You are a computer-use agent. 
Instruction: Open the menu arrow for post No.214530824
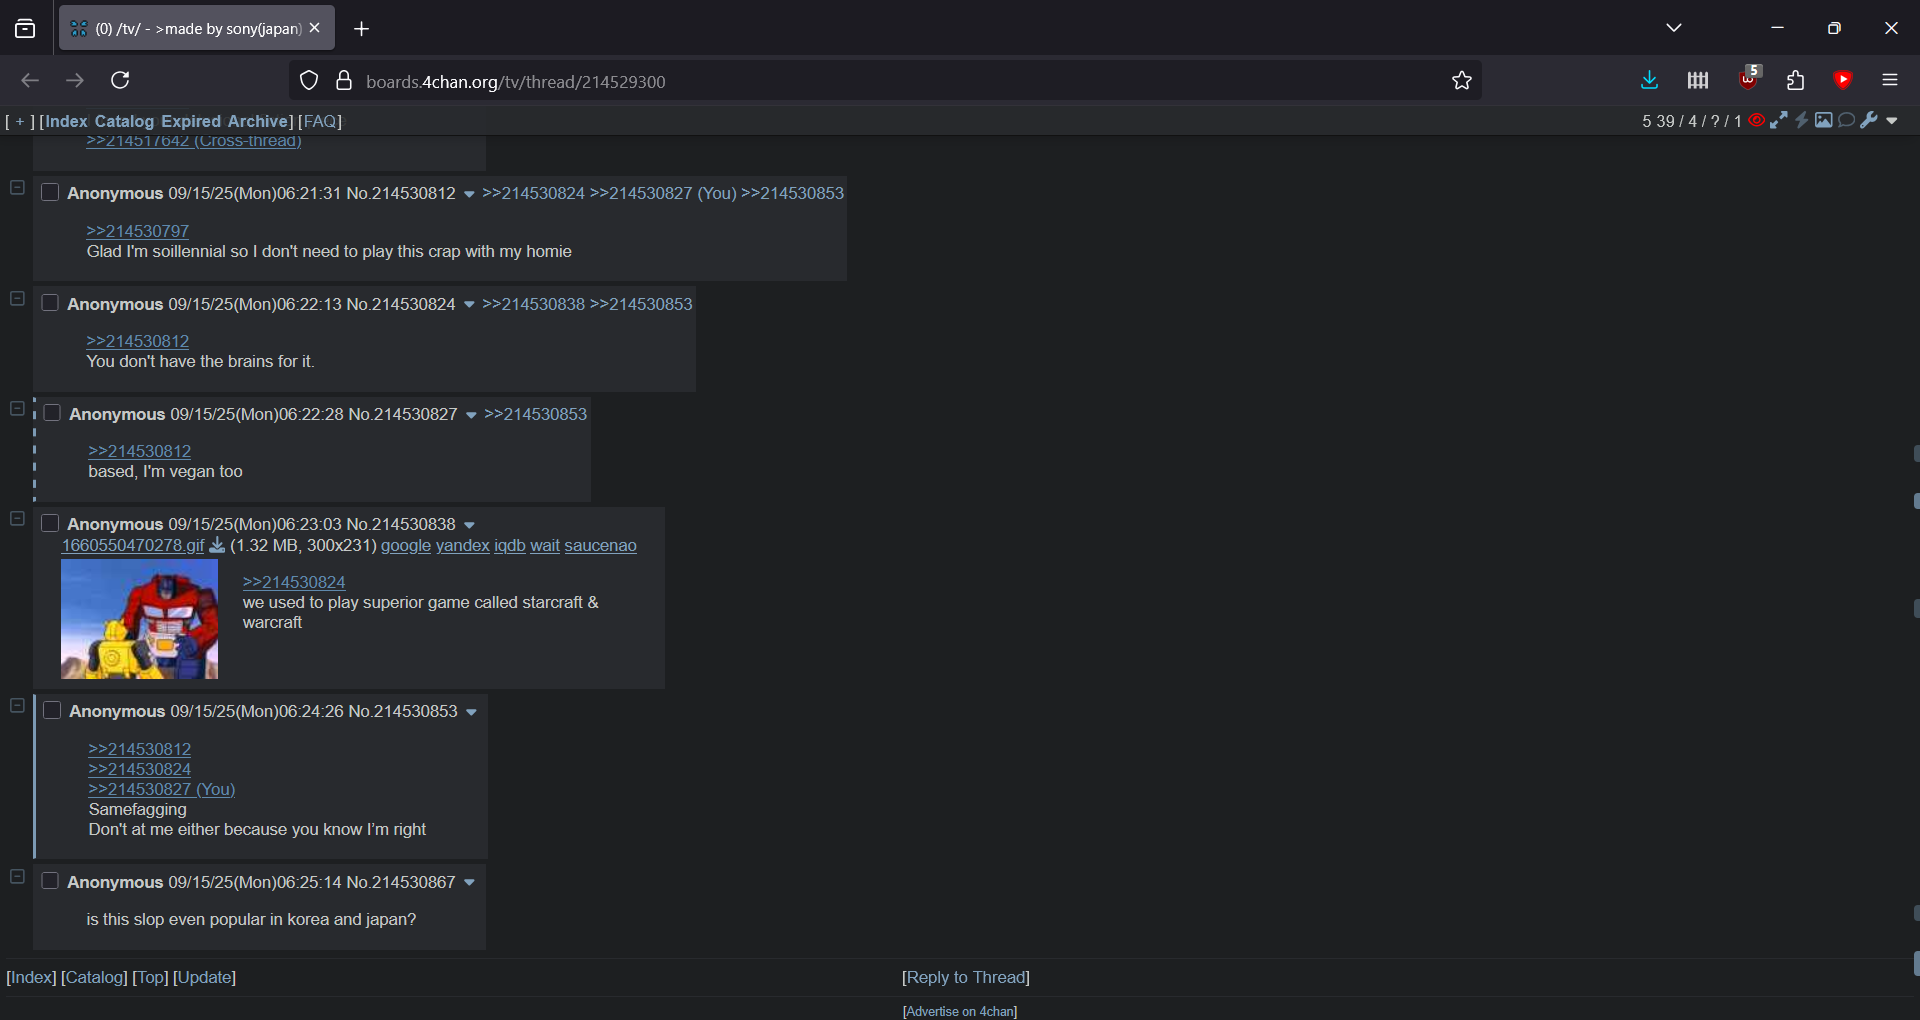pos(469,305)
